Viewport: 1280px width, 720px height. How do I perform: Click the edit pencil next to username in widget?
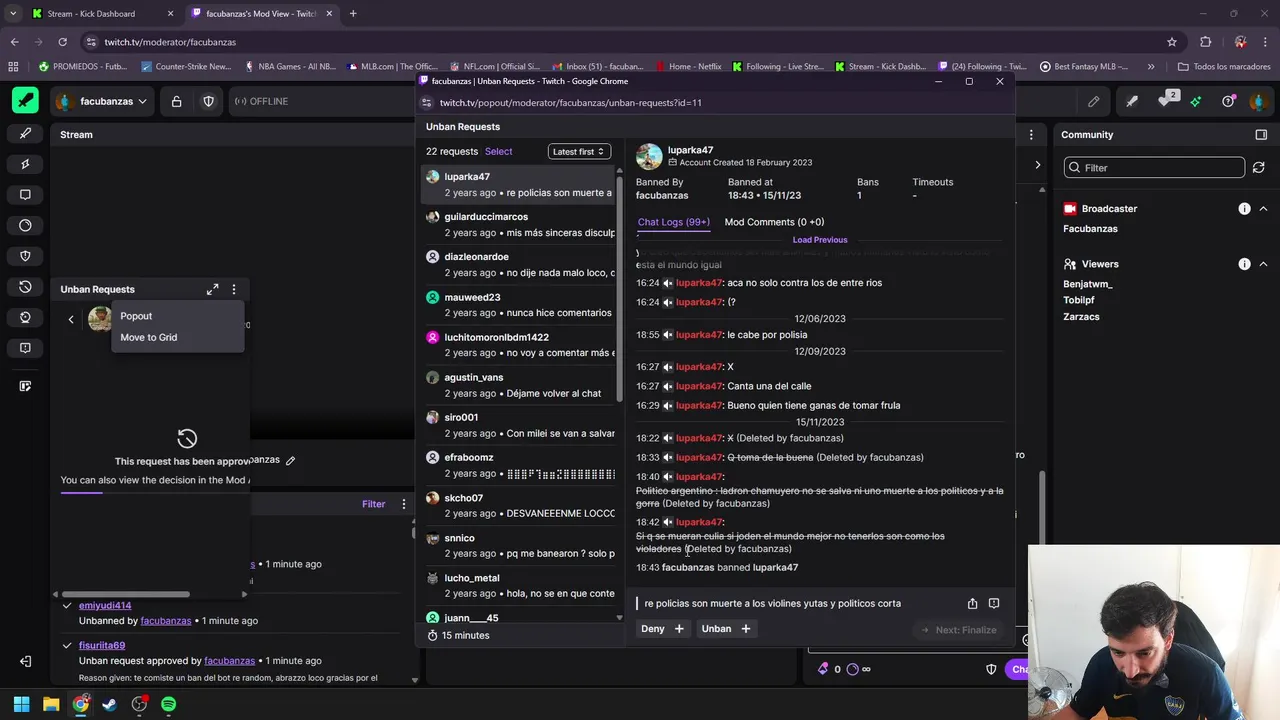click(290, 461)
